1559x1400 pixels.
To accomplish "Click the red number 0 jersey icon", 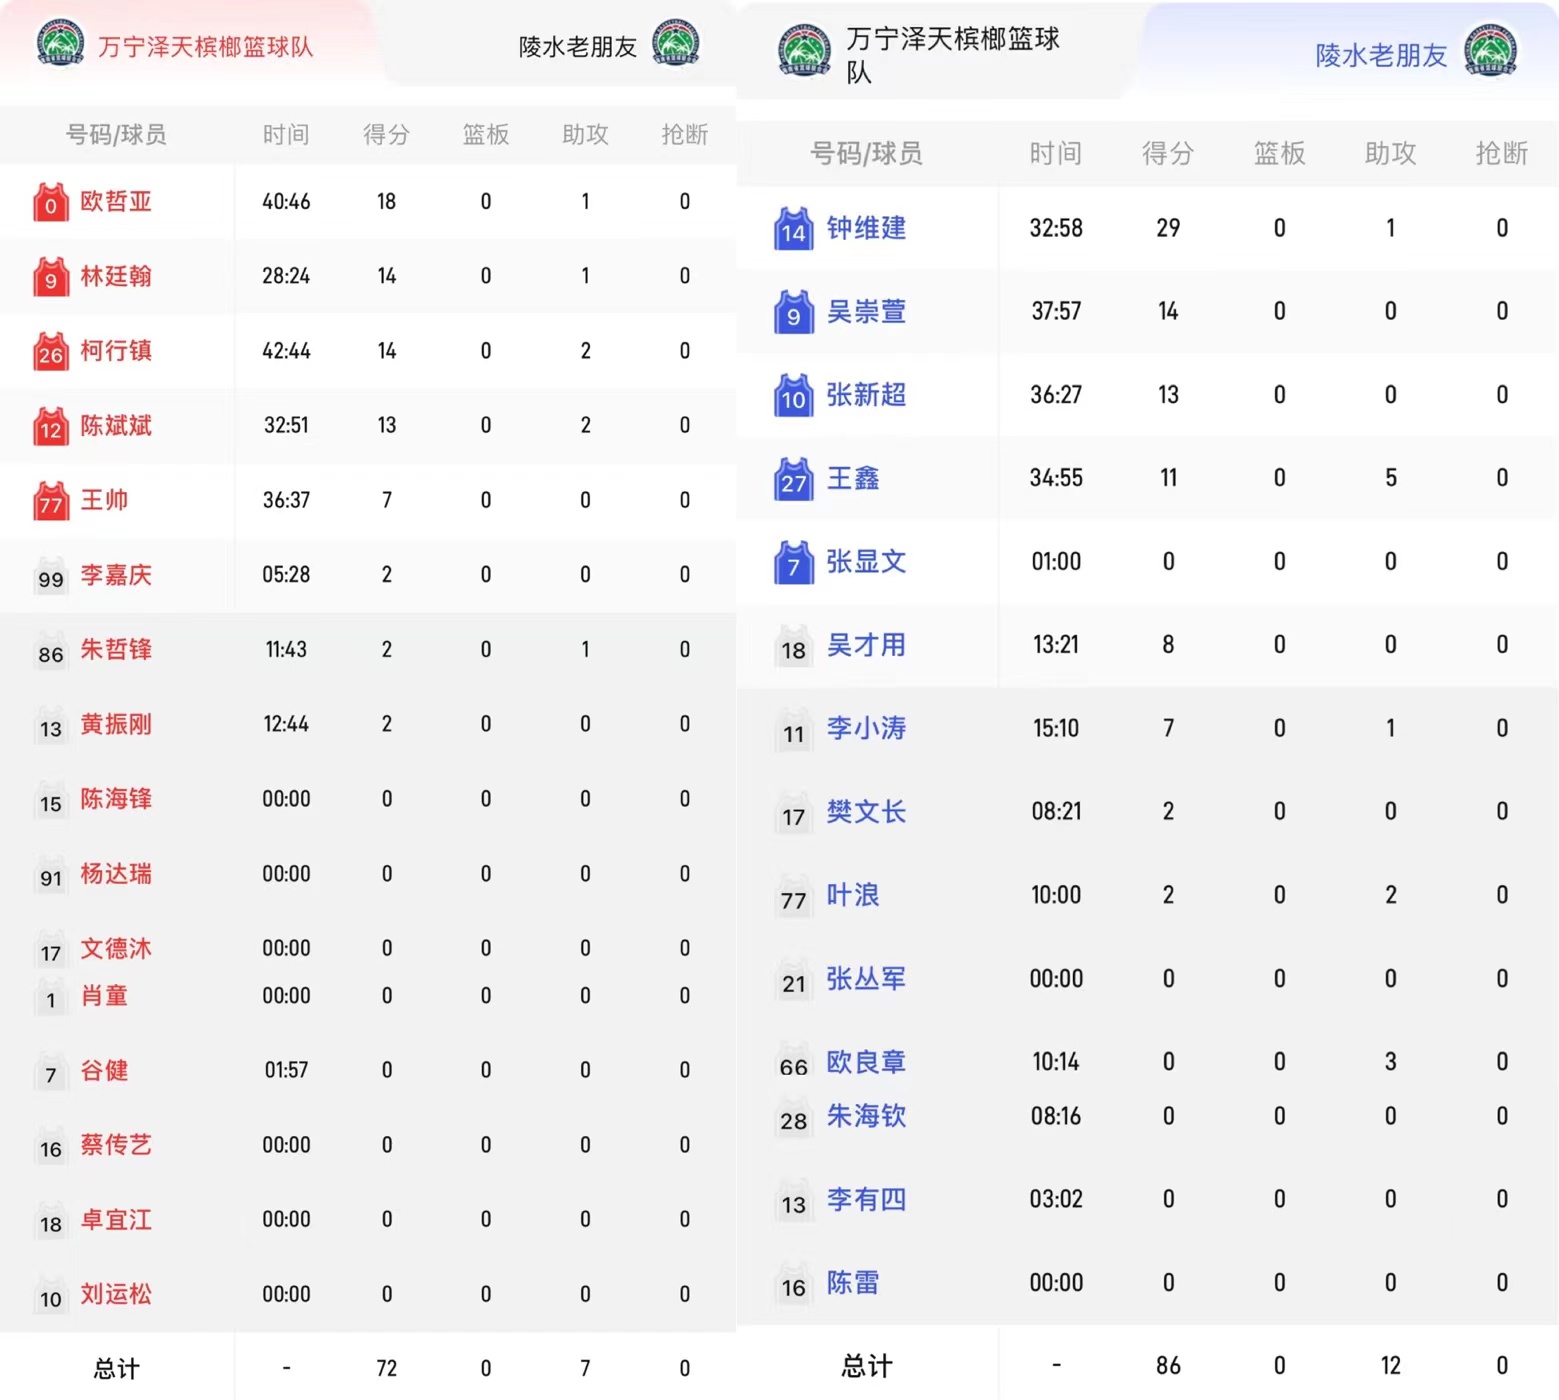I will pyautogui.click(x=50, y=202).
